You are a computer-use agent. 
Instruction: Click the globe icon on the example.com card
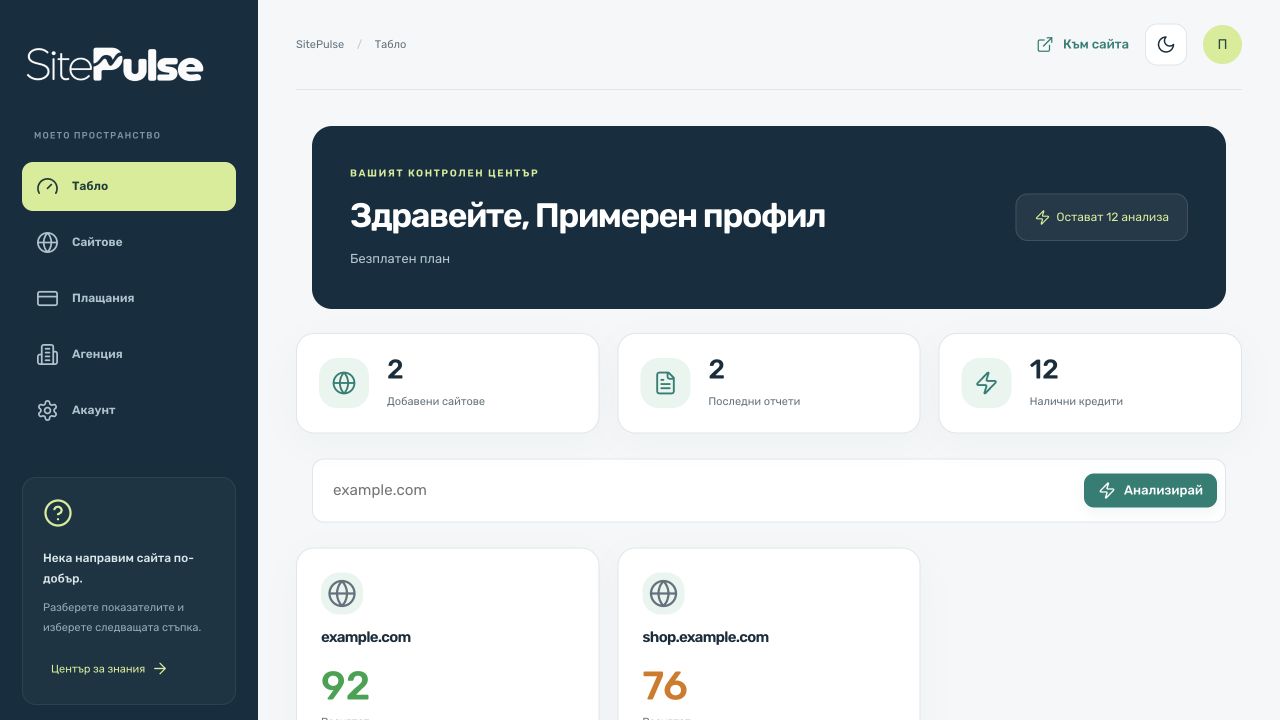tap(342, 593)
